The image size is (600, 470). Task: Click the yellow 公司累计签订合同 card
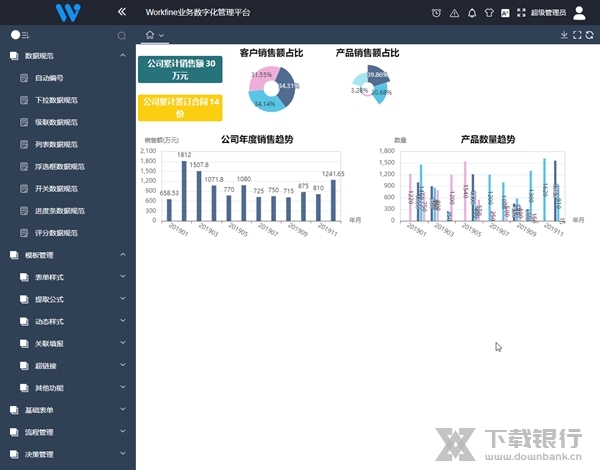180,107
